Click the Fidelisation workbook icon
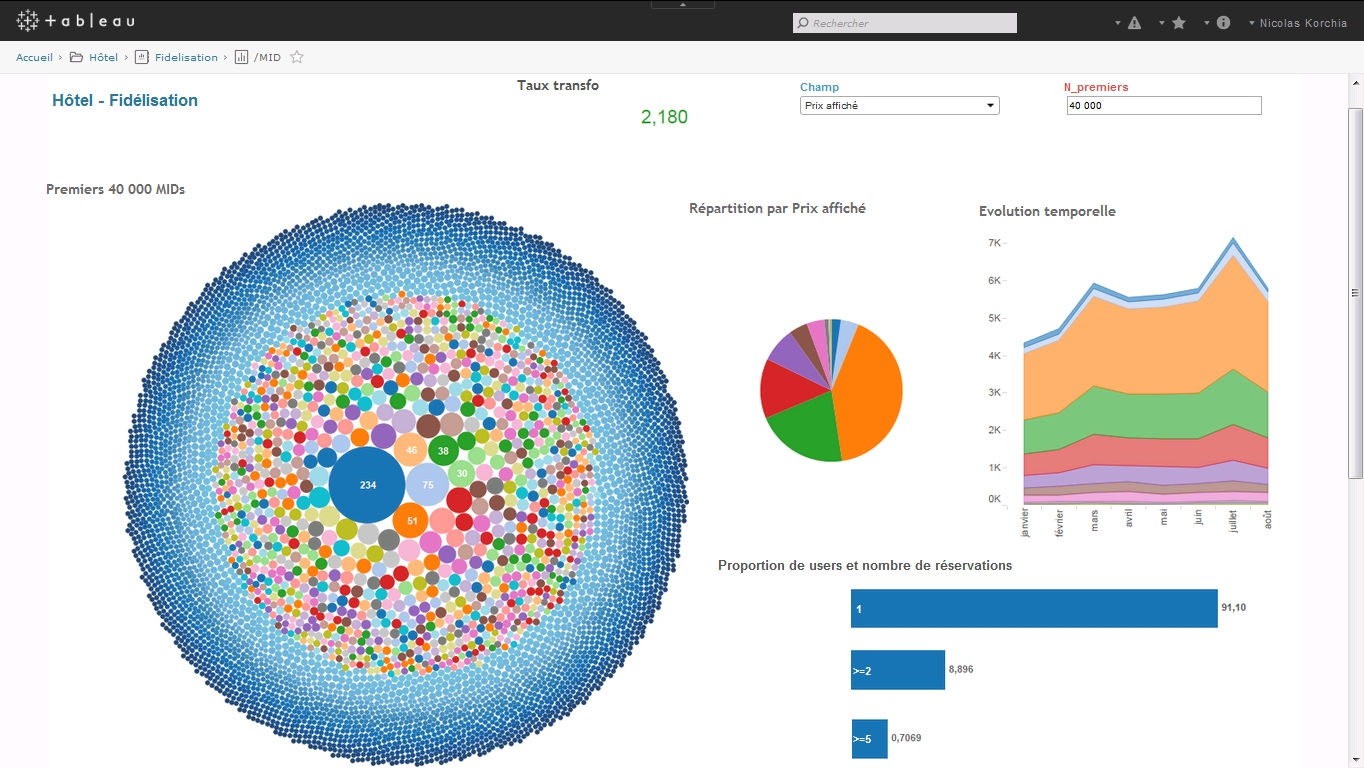Viewport: 1364px width, 768px height. tap(142, 57)
